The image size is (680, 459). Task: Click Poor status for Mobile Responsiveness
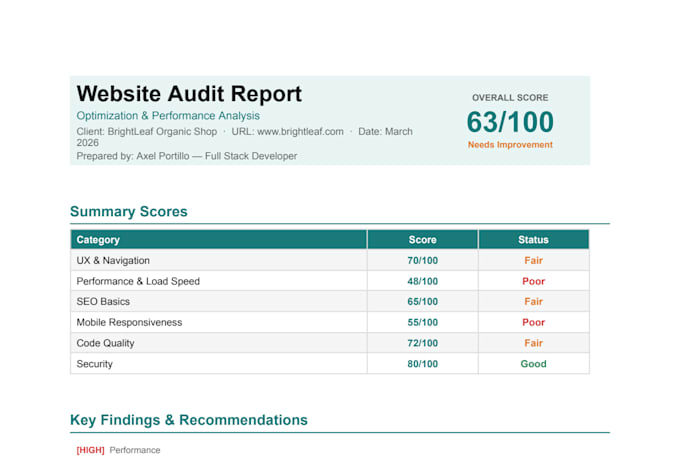pos(533,322)
